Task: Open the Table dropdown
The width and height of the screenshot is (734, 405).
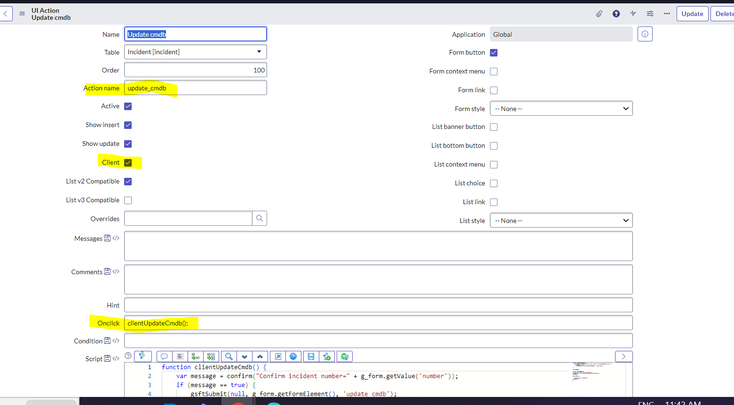Action: click(x=195, y=52)
